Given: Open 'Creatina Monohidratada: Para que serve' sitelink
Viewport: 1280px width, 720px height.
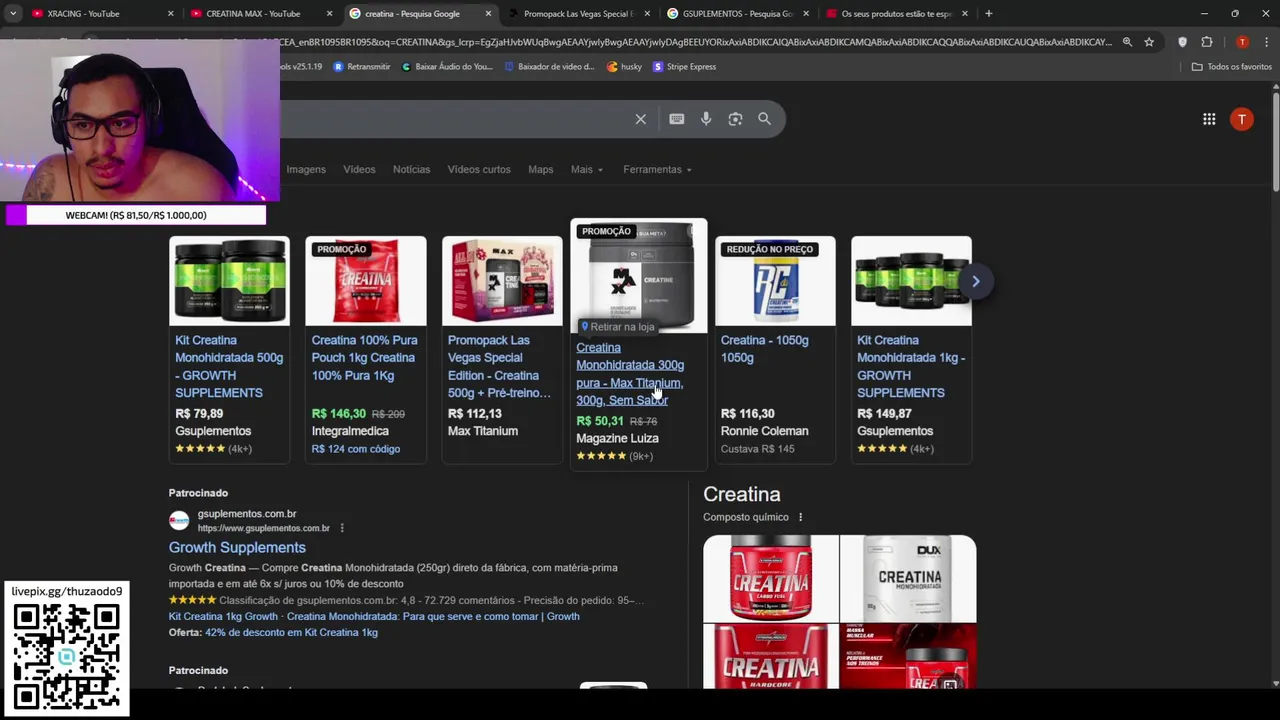Looking at the screenshot, I should pos(433,616).
